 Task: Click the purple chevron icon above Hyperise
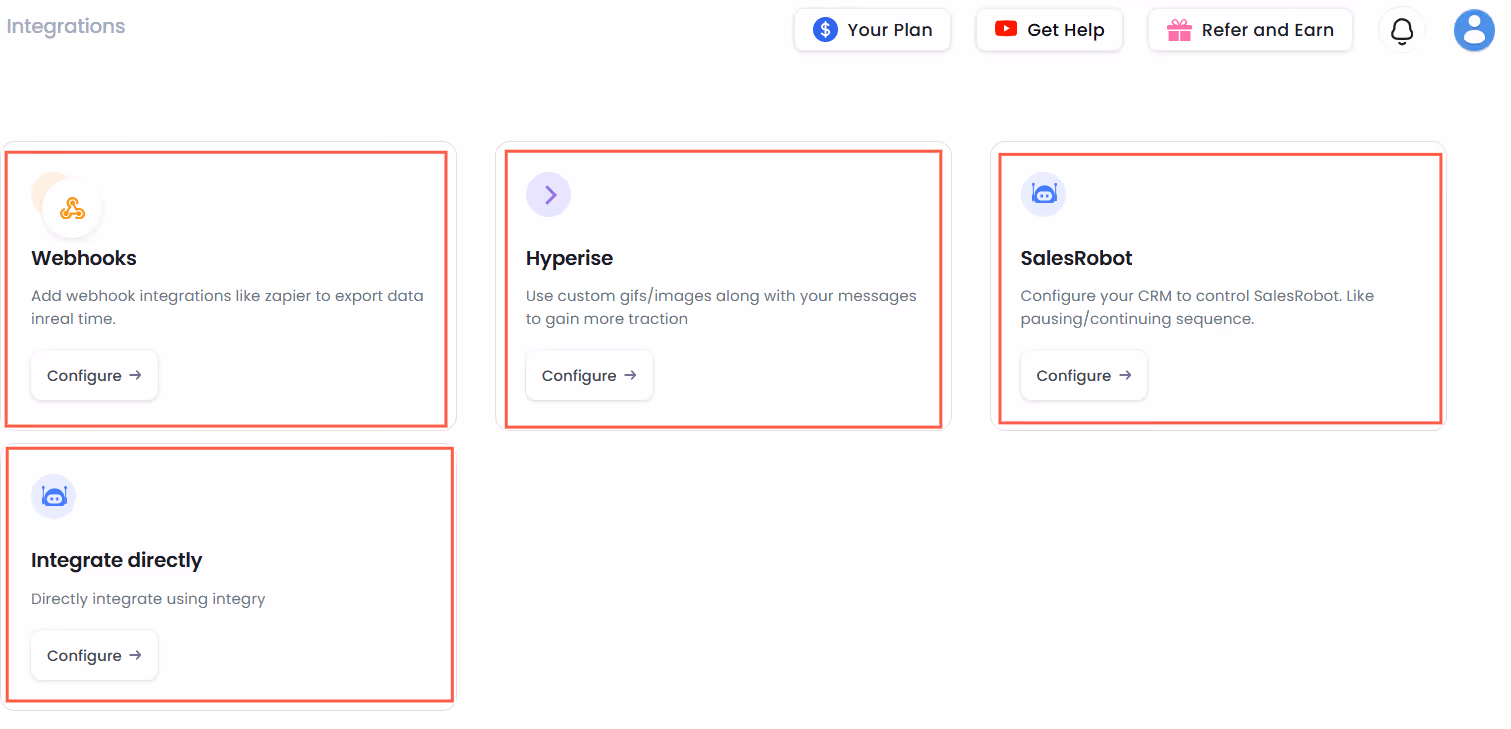click(548, 194)
